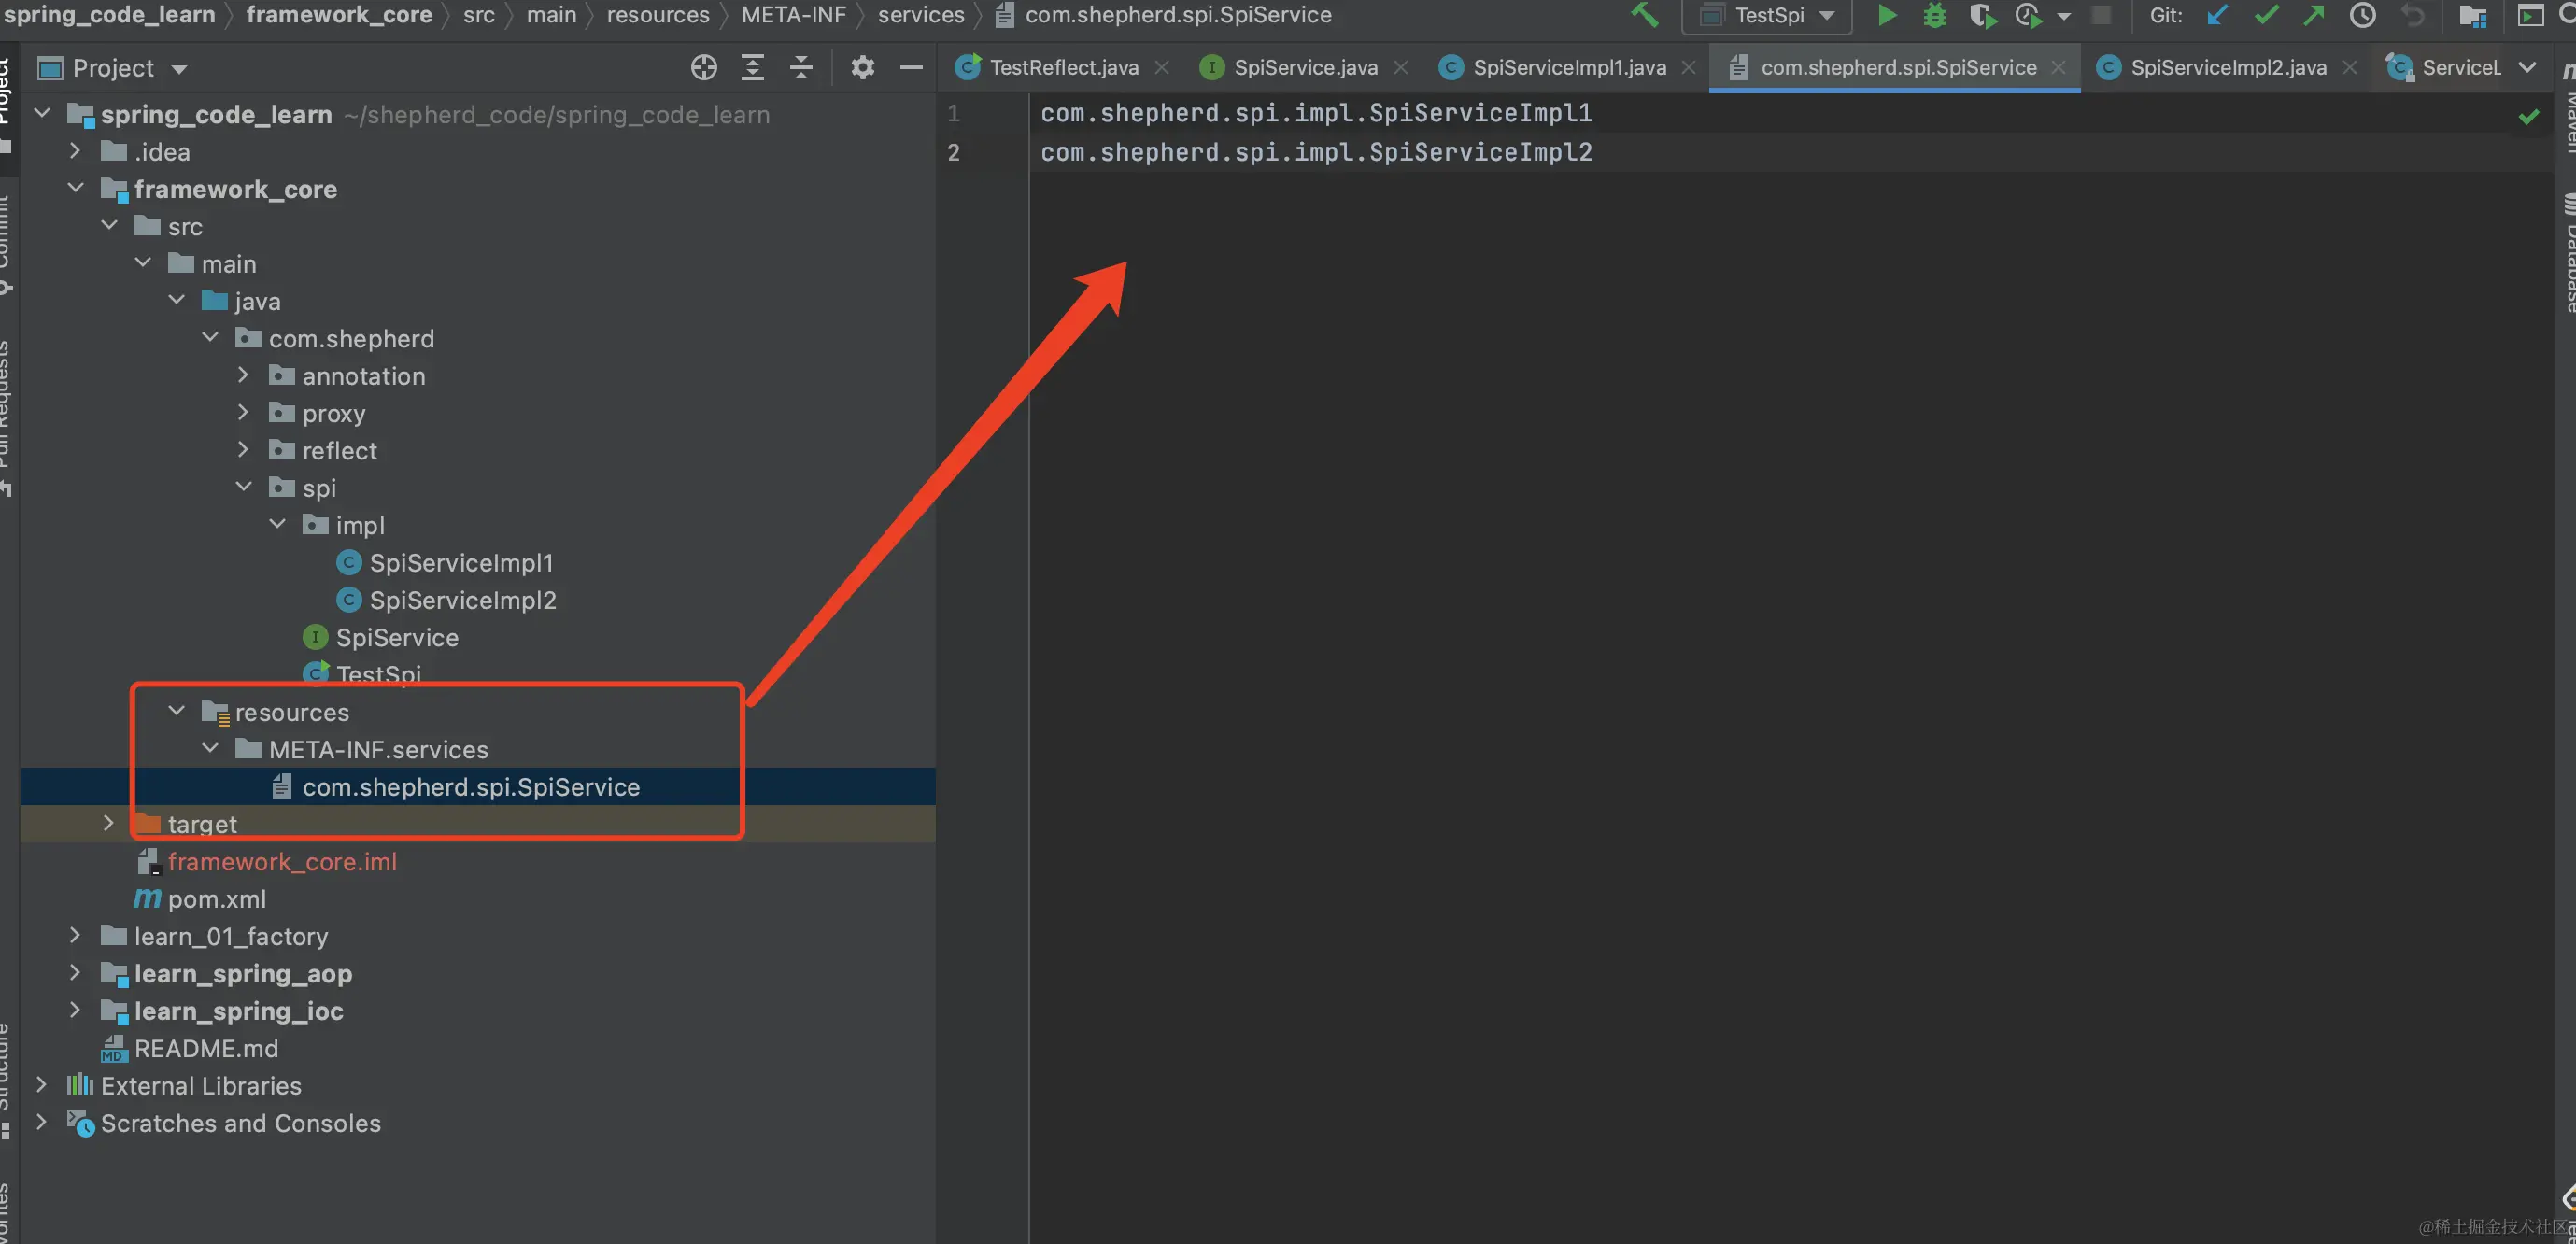
Task: Expand External Libraries node
Action: 42,1085
